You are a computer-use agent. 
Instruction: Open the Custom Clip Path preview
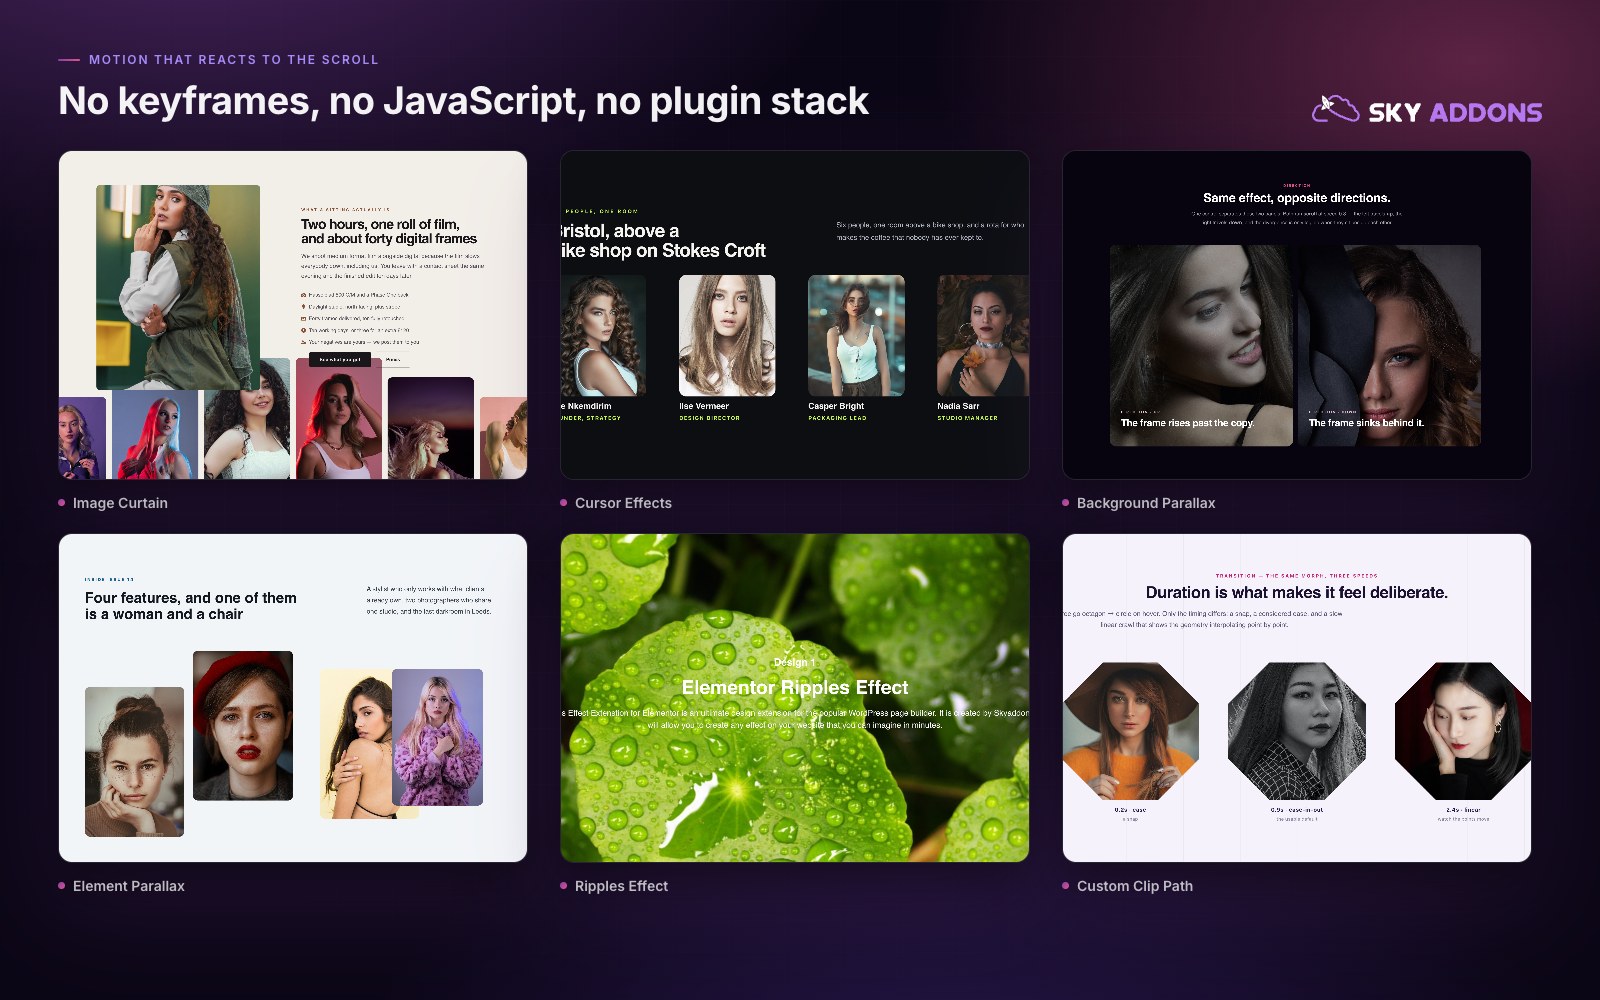click(1297, 698)
